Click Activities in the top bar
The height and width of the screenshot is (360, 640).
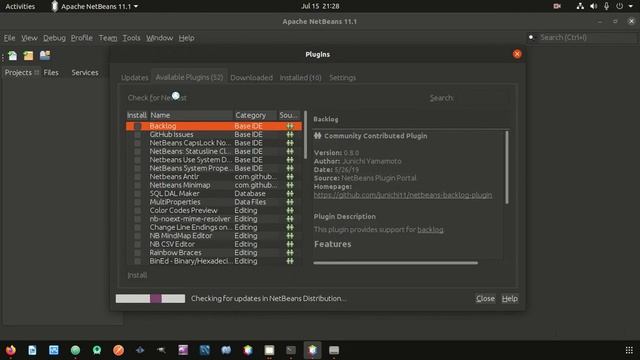pos(20,6)
